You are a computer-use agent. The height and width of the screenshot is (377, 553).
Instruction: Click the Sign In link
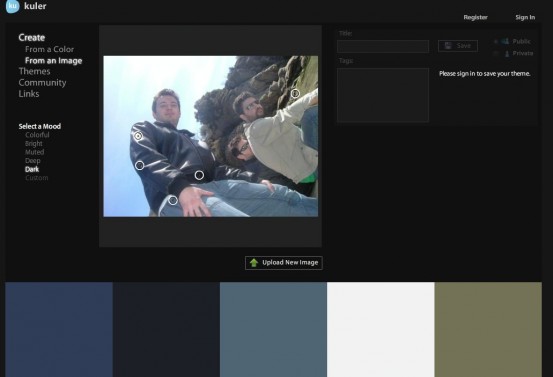point(525,17)
